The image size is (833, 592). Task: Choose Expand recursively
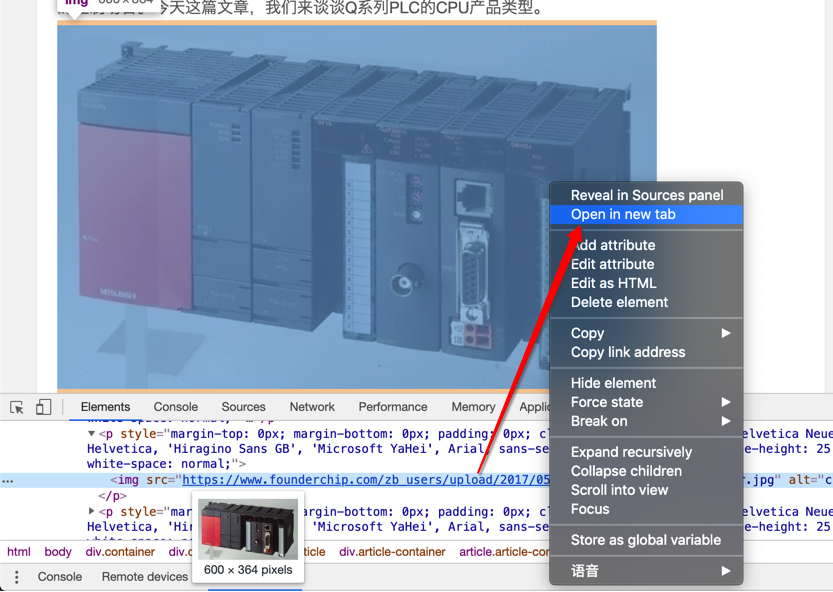(x=646, y=452)
